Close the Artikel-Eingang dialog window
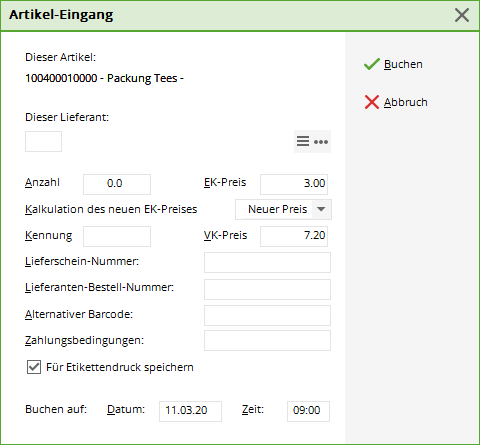 (x=462, y=15)
